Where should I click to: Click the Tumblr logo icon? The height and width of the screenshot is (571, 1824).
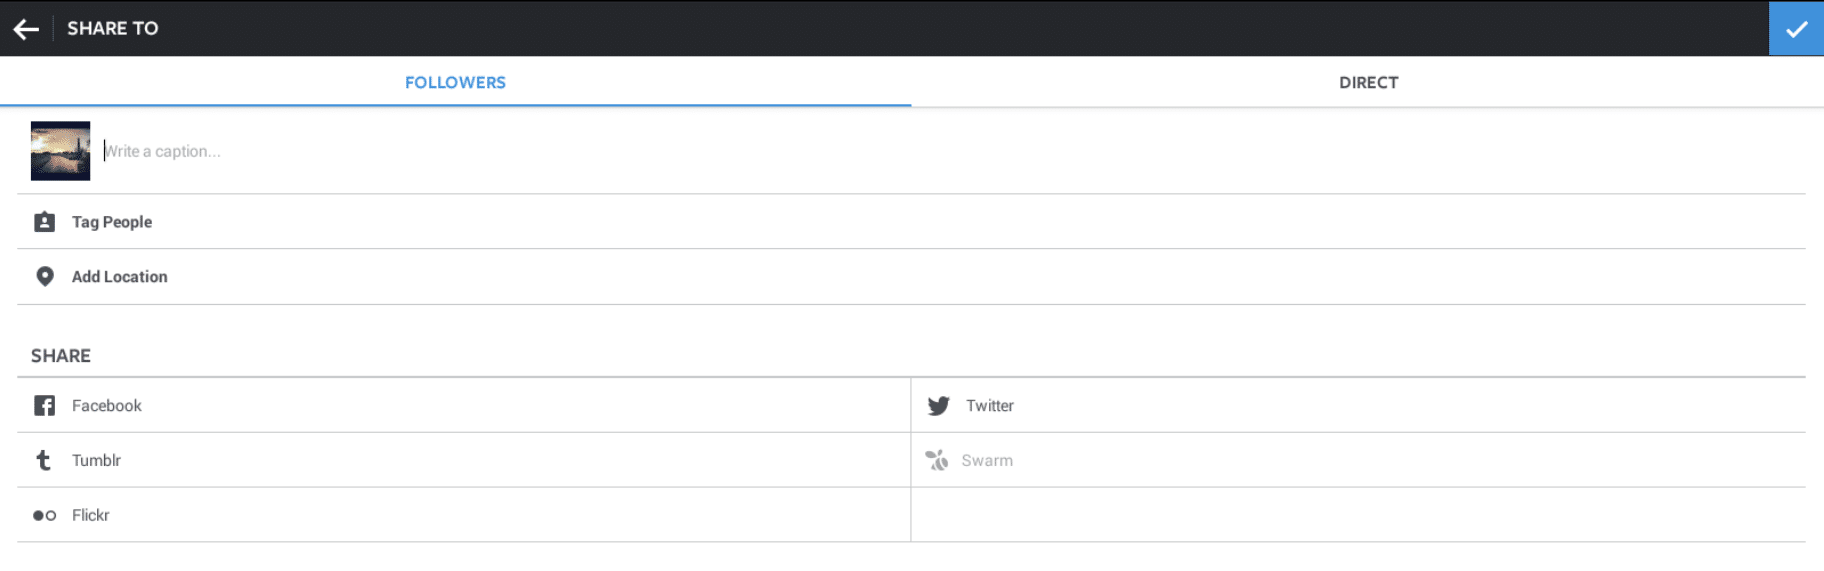(x=43, y=460)
